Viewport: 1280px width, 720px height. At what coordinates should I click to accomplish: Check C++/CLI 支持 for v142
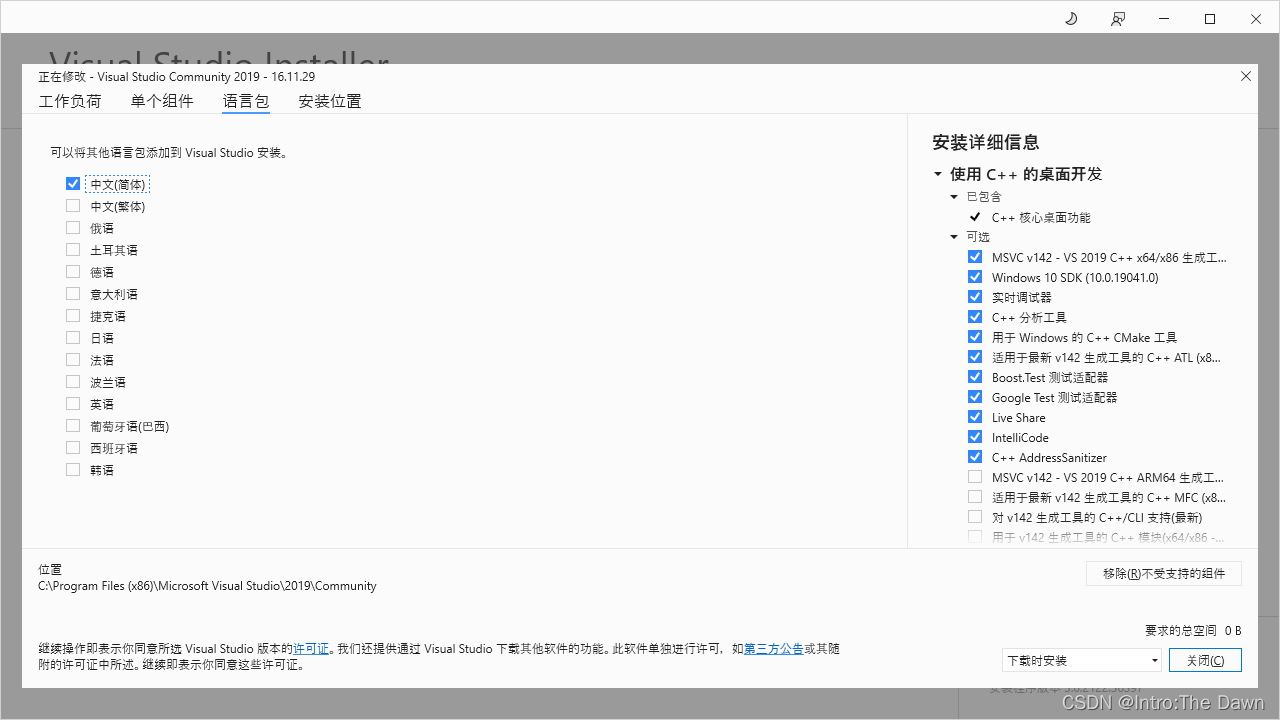[x=975, y=517]
